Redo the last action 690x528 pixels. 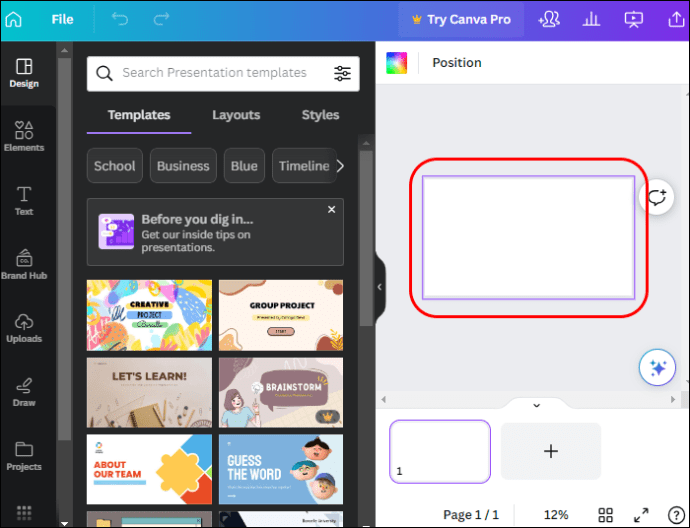[x=161, y=19]
